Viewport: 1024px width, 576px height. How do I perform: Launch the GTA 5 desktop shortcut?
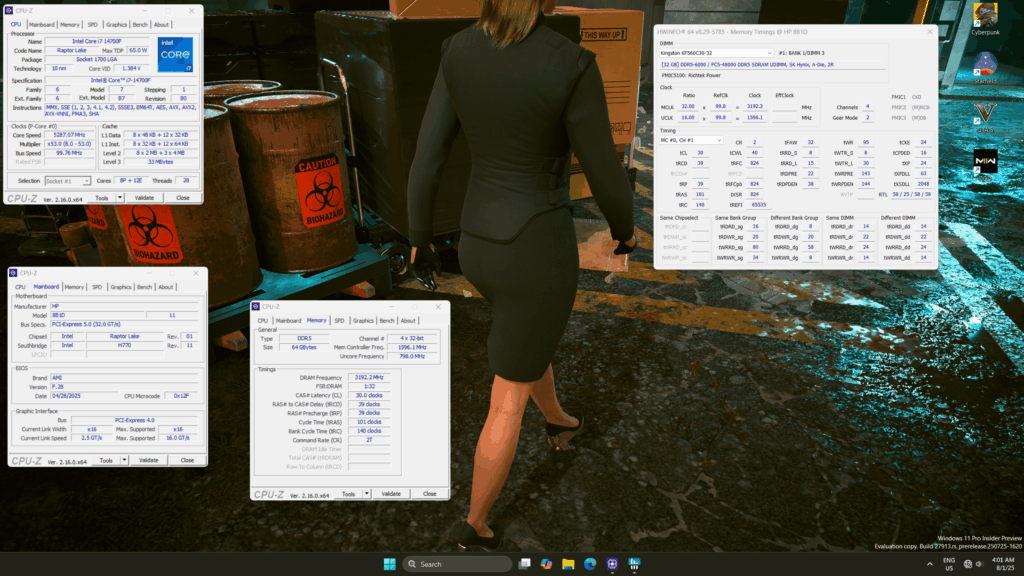tap(985, 118)
